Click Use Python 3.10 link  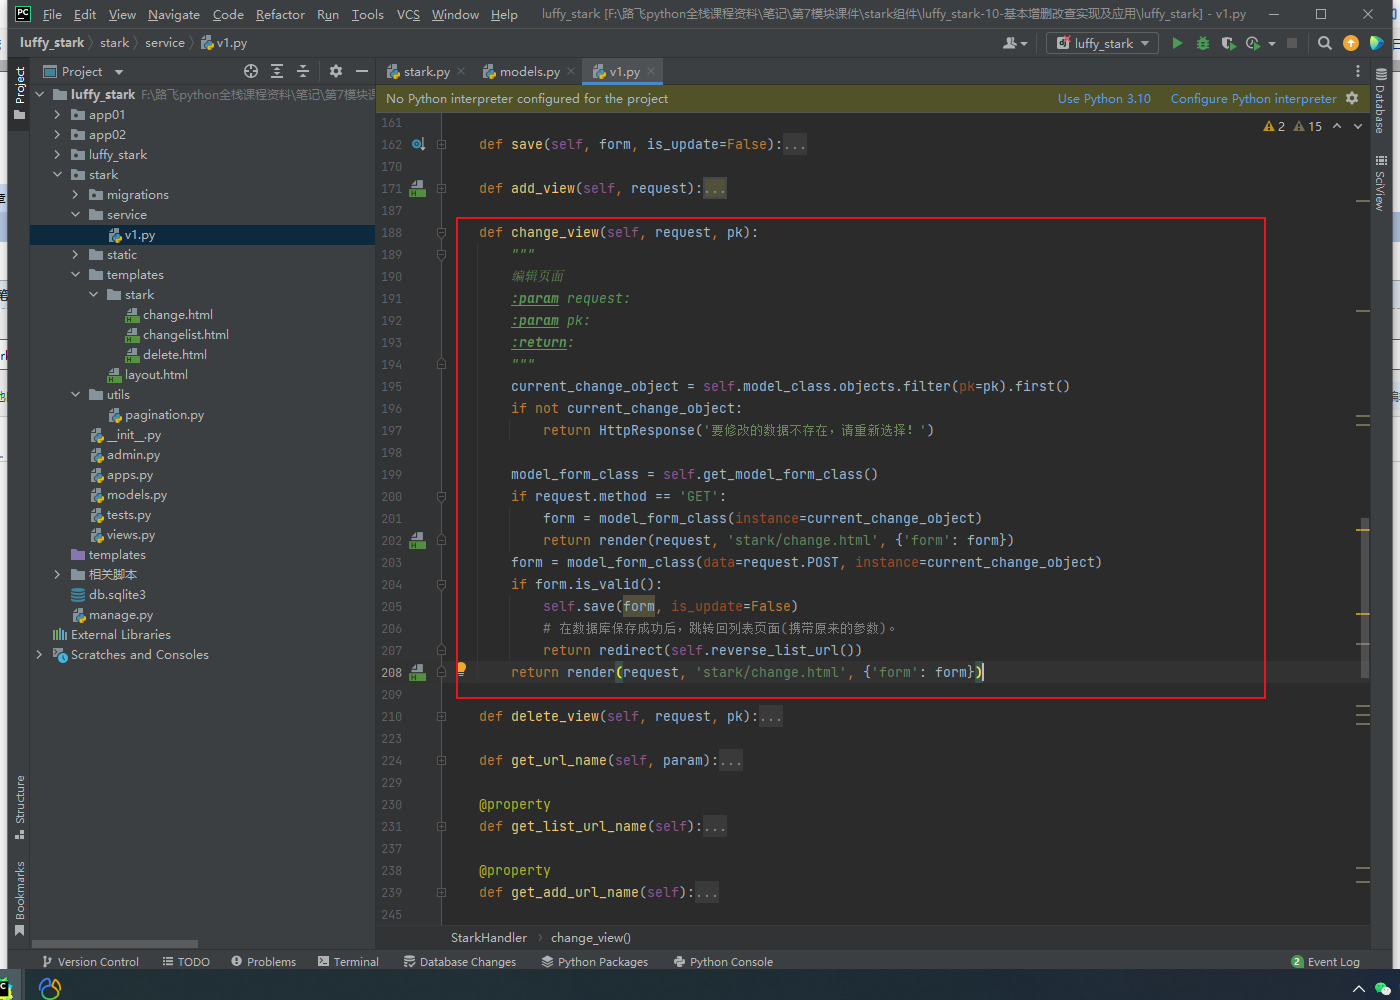tap(1104, 98)
